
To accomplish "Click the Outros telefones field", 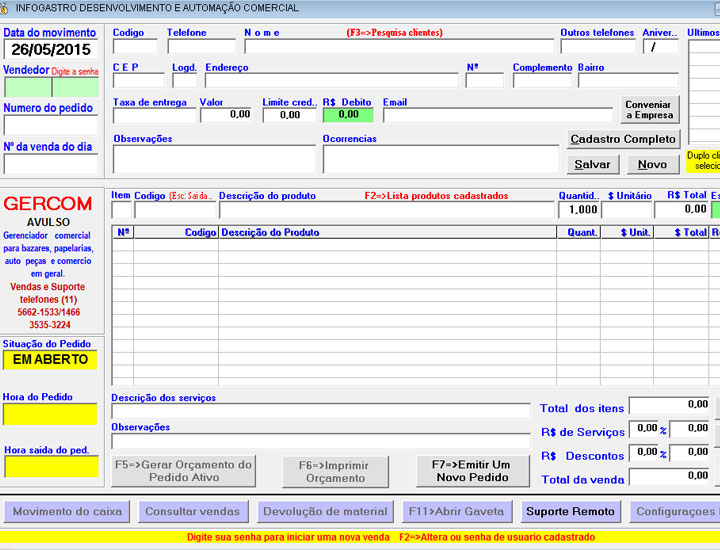I will click(x=598, y=47).
